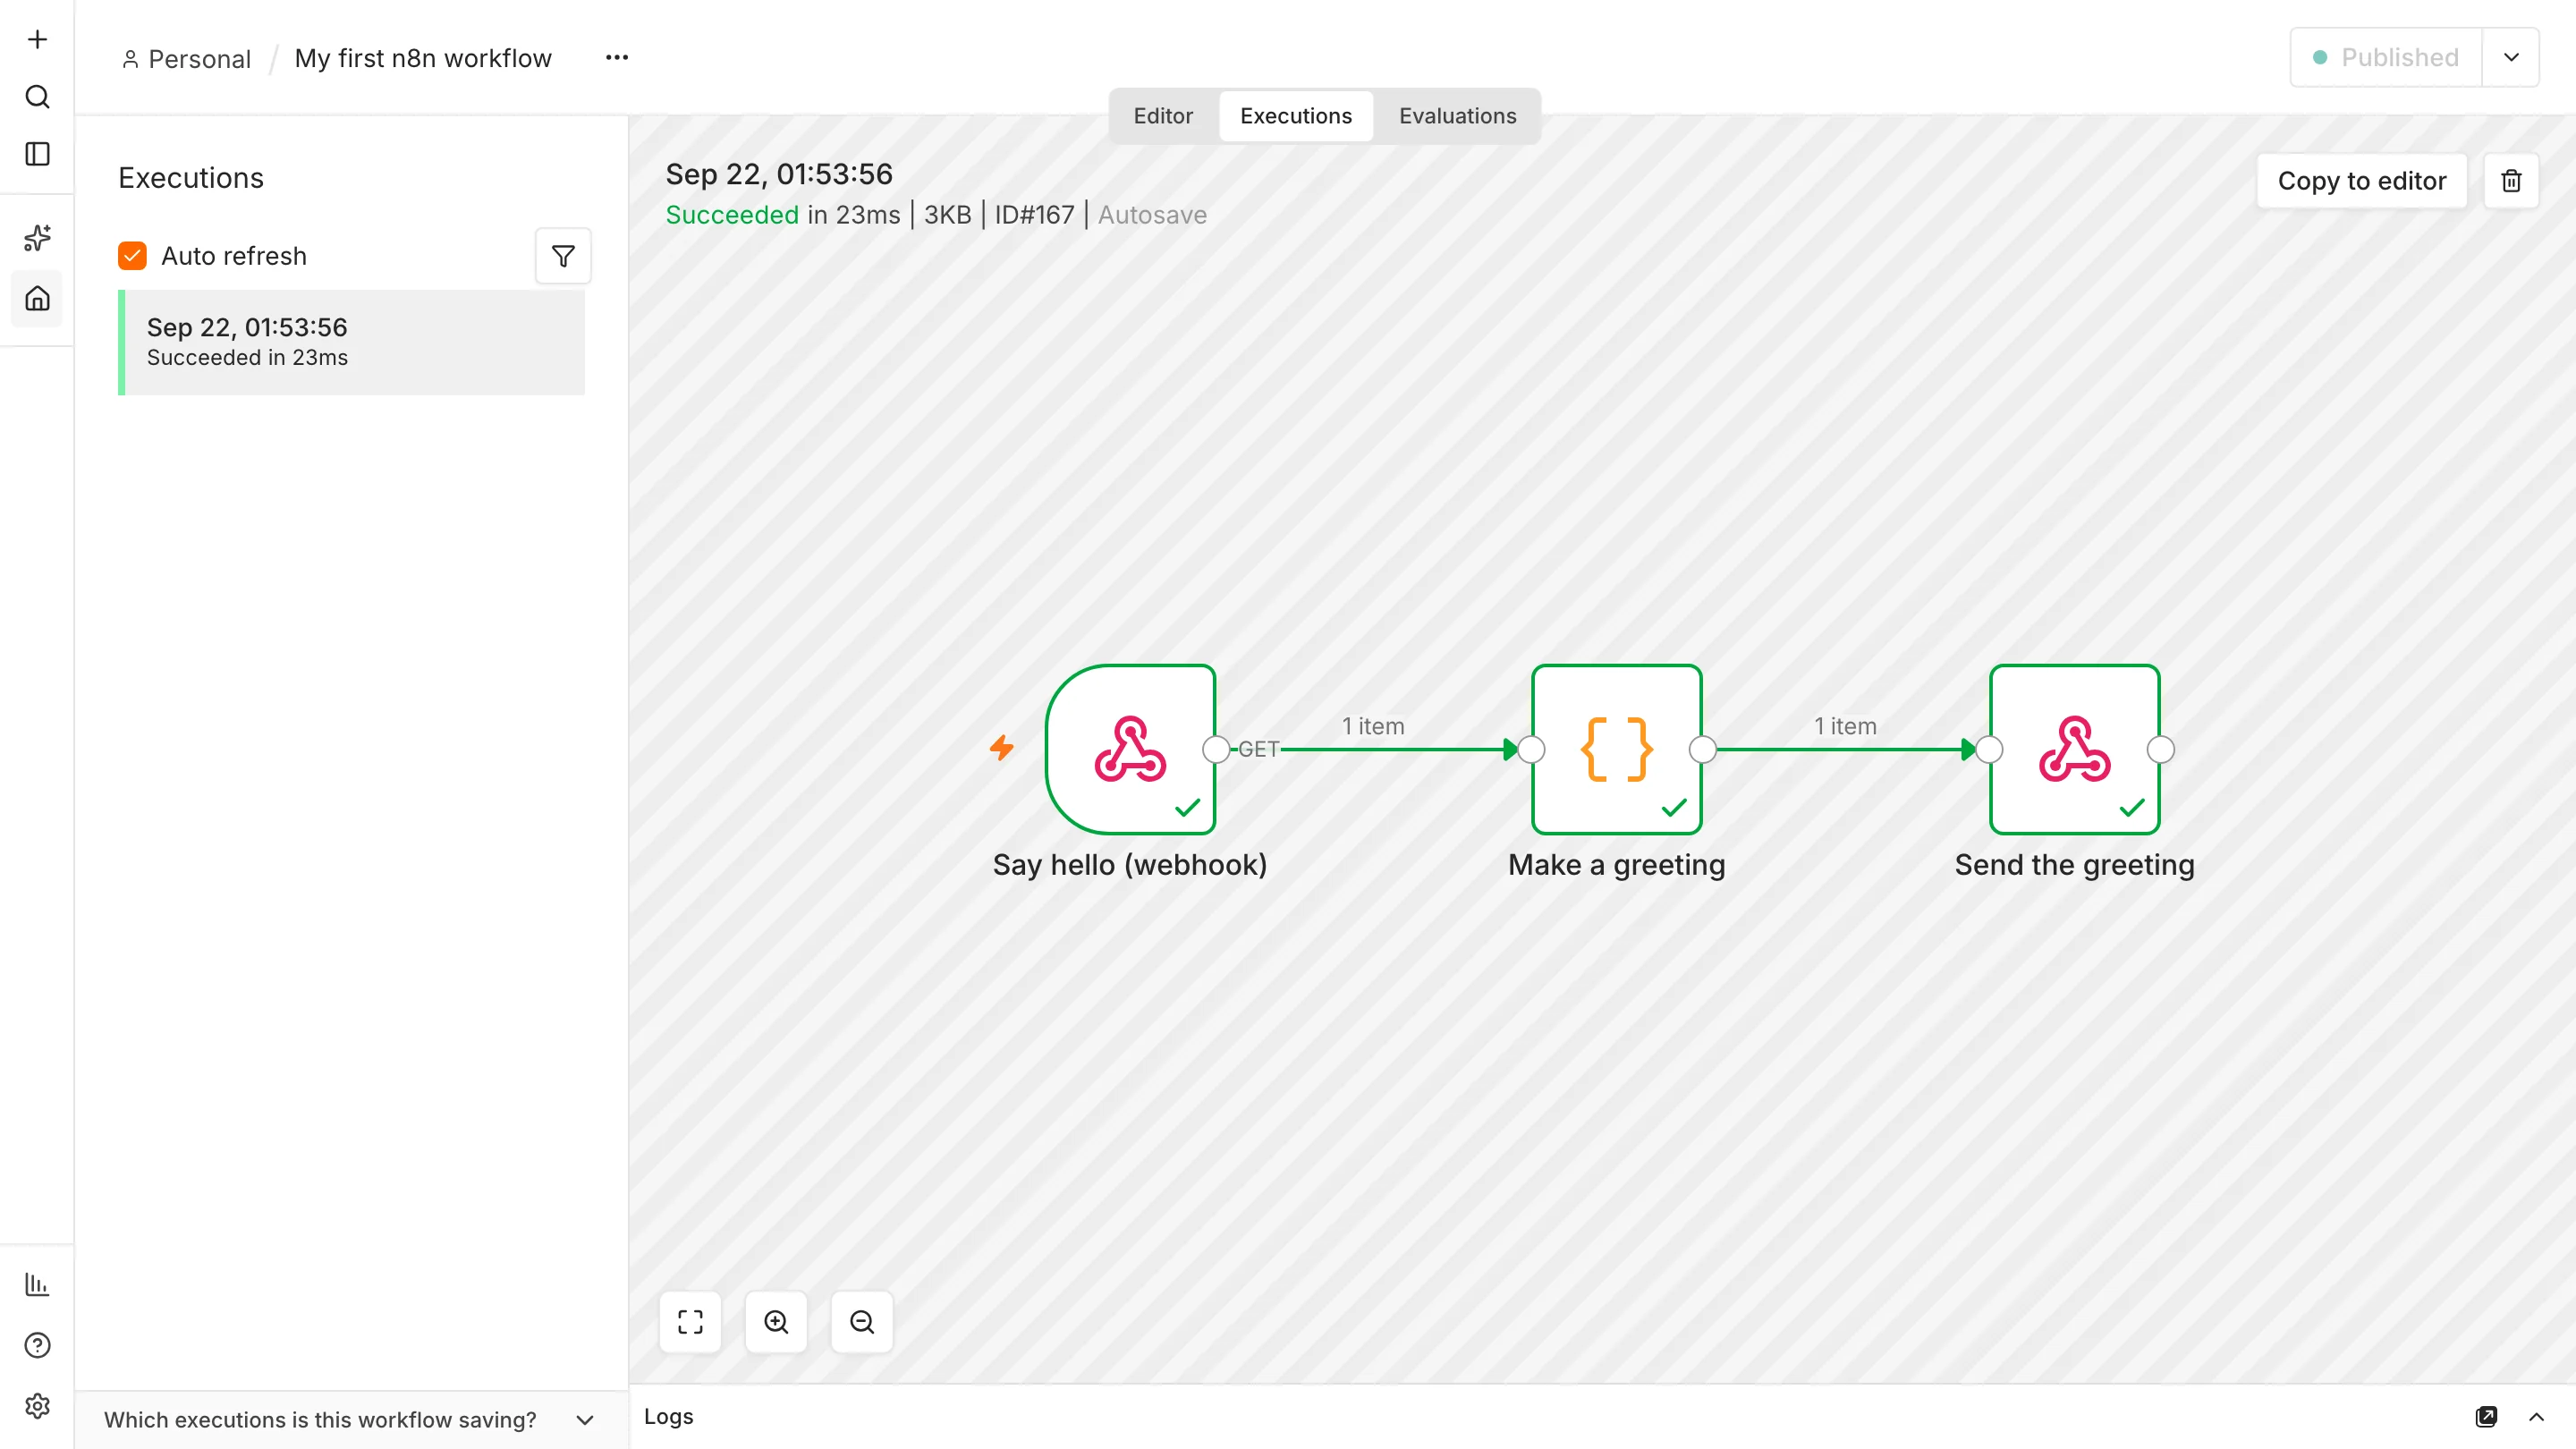Select the Send the greeting node
The width and height of the screenshot is (2576, 1449).
[2074, 749]
